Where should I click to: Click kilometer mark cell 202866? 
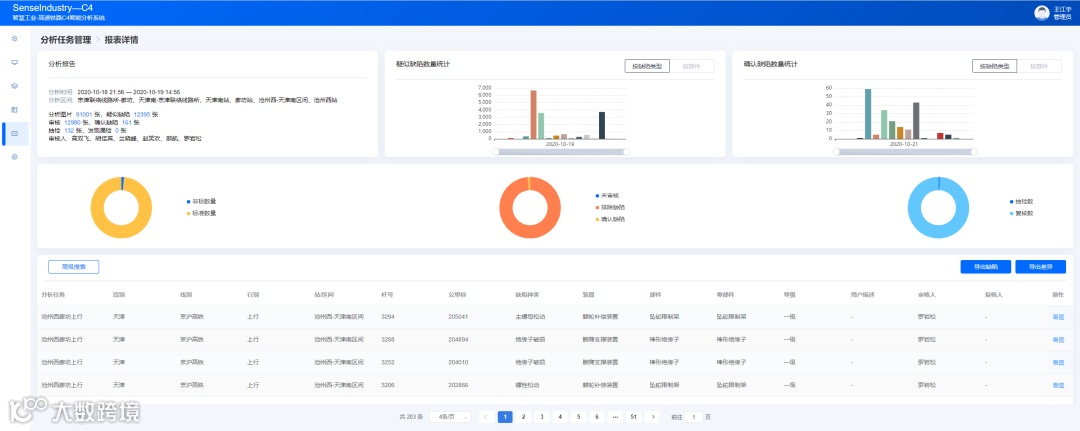tap(458, 385)
